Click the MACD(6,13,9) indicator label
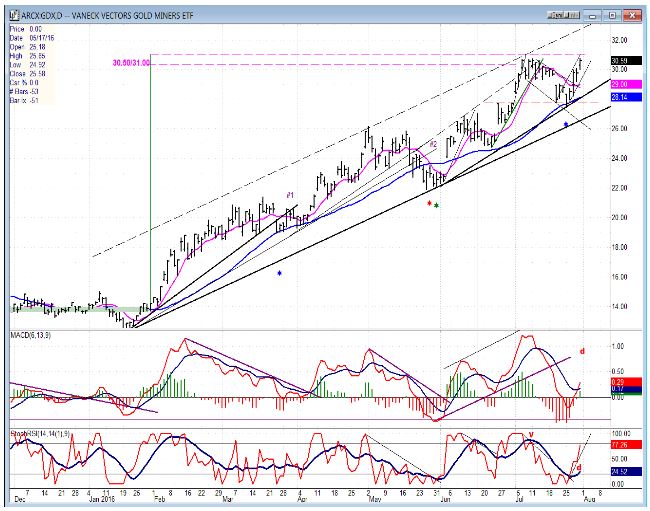This screenshot has height=511, width=650. [31, 335]
